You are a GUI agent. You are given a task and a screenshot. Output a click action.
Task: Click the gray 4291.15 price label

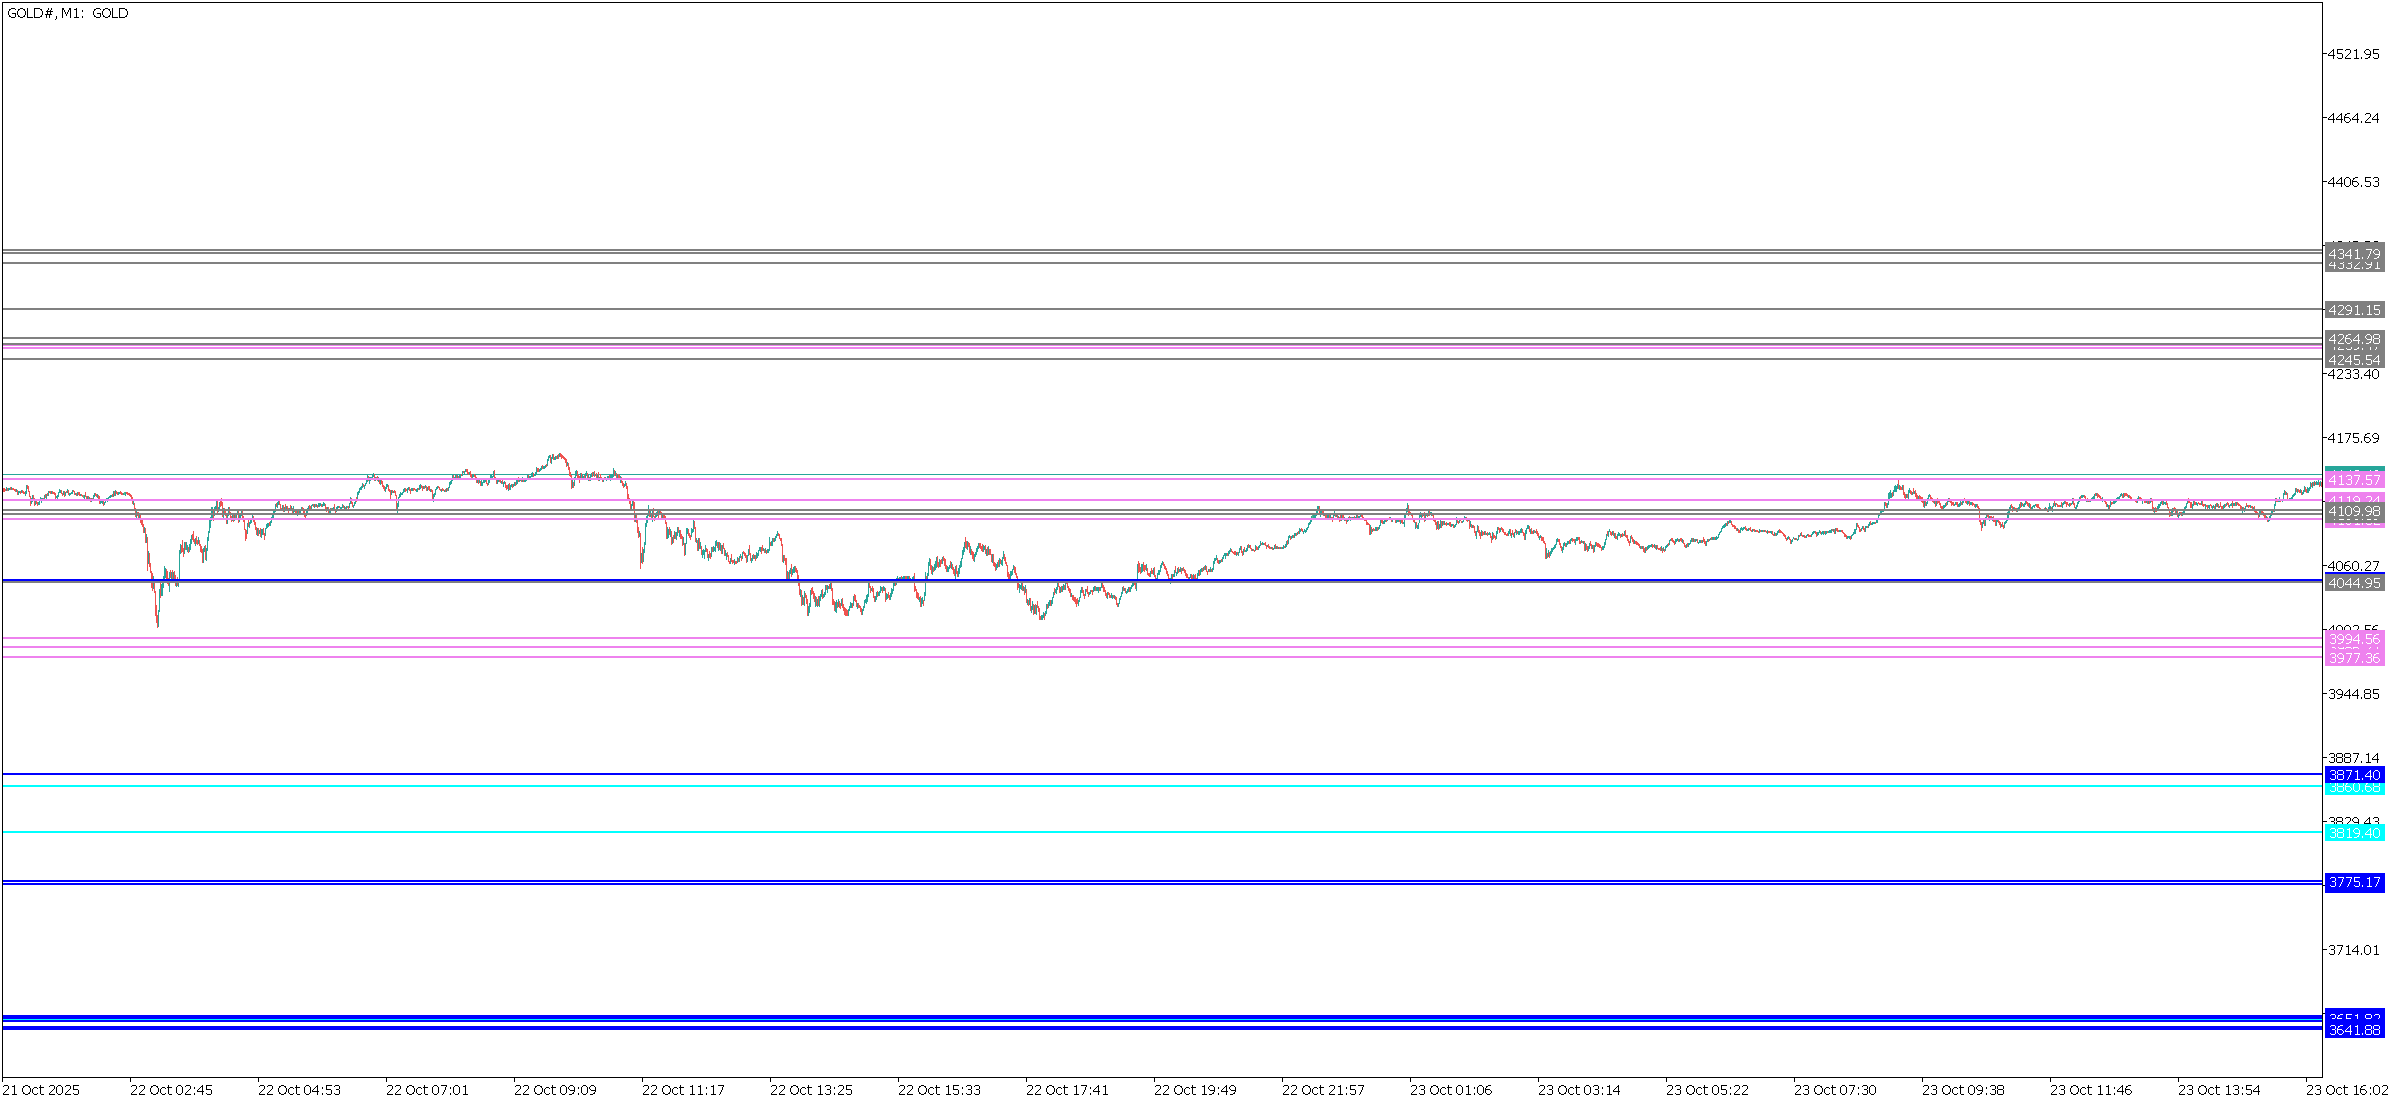point(2354,310)
